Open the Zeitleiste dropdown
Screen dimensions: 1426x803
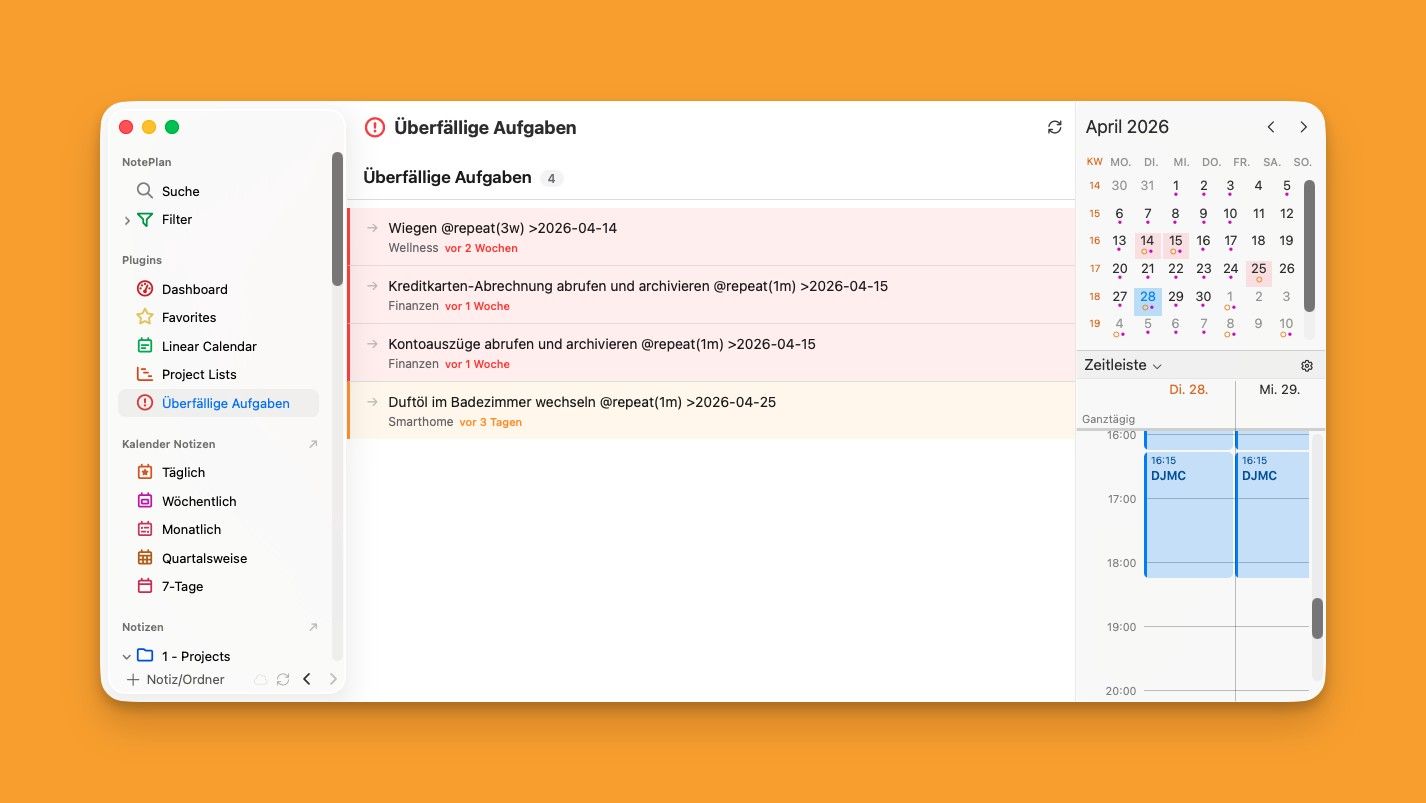point(1122,366)
